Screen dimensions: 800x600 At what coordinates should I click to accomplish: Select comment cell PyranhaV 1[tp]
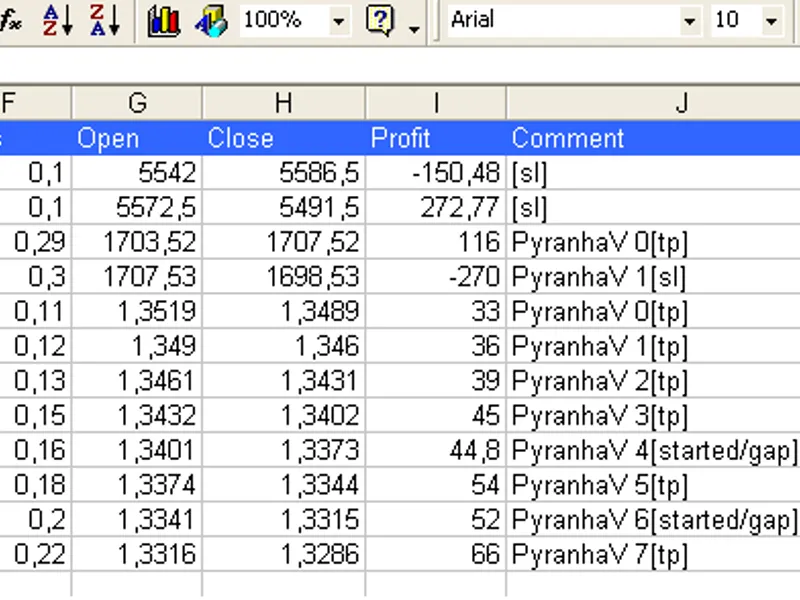pyautogui.click(x=654, y=346)
